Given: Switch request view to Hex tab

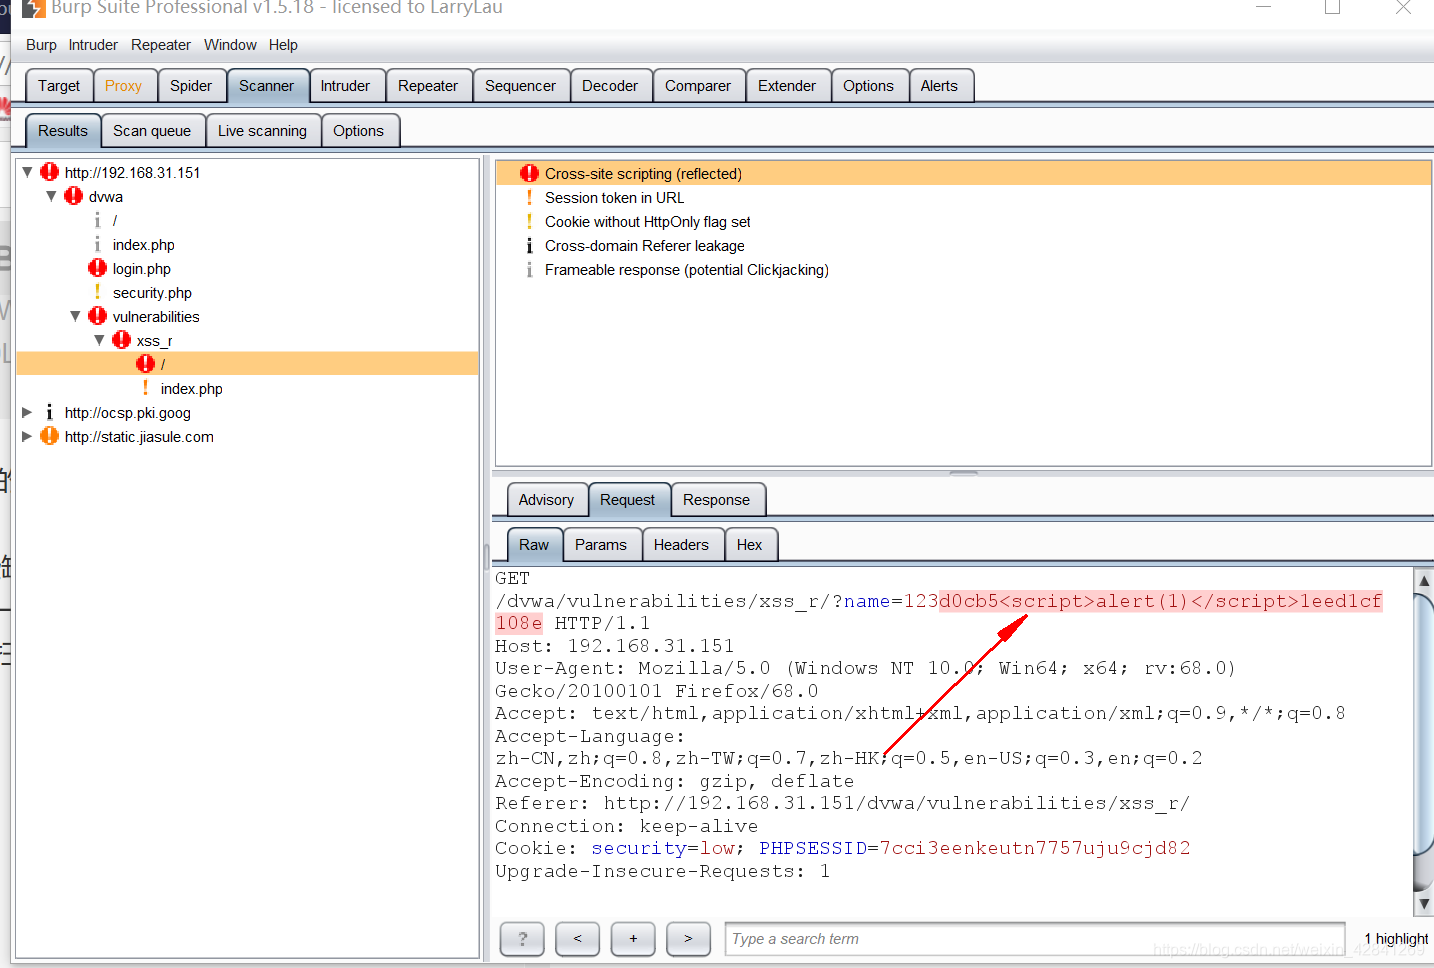Looking at the screenshot, I should pyautogui.click(x=750, y=545).
